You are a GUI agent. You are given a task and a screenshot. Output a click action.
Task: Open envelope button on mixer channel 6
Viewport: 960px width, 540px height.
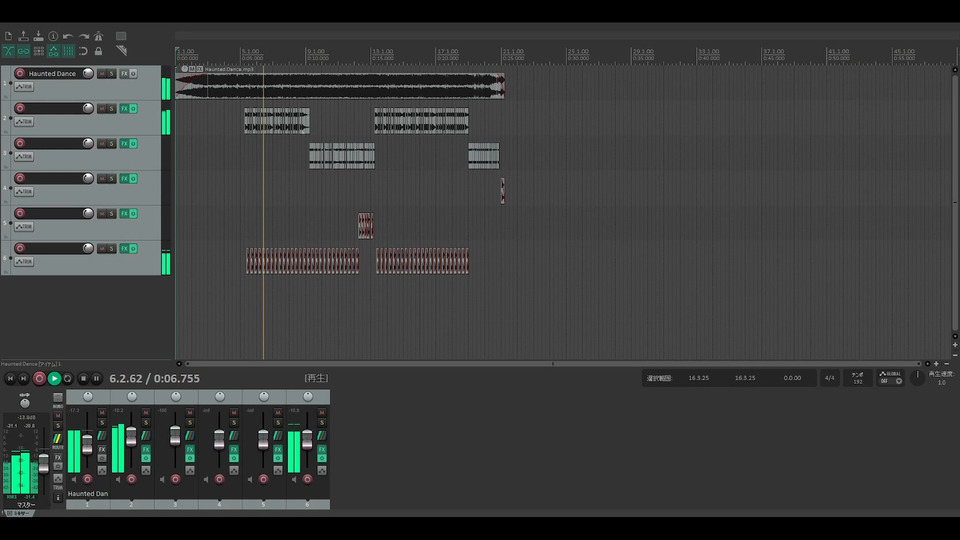tap(322, 470)
